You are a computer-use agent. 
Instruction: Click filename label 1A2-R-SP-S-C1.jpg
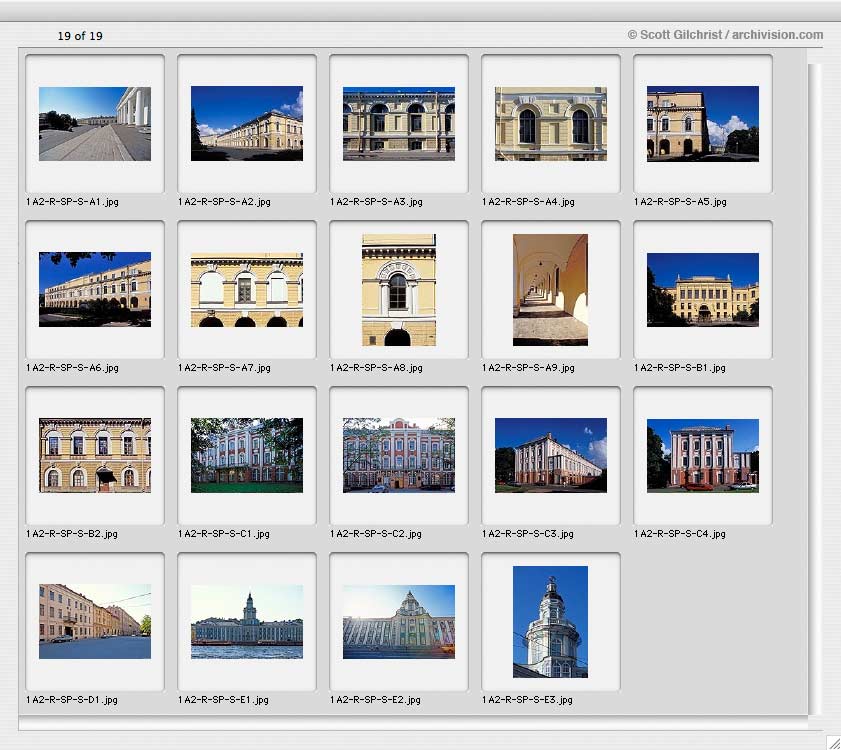(224, 534)
